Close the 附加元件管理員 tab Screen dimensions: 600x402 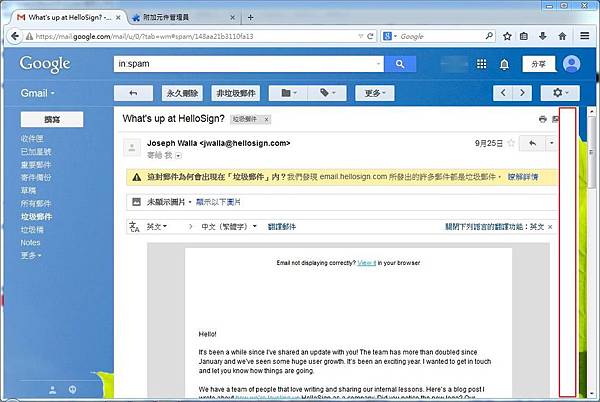pos(233,18)
